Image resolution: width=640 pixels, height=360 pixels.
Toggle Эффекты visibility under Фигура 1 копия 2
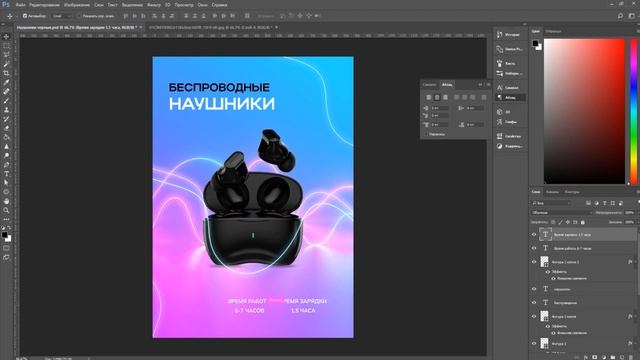coord(548,271)
